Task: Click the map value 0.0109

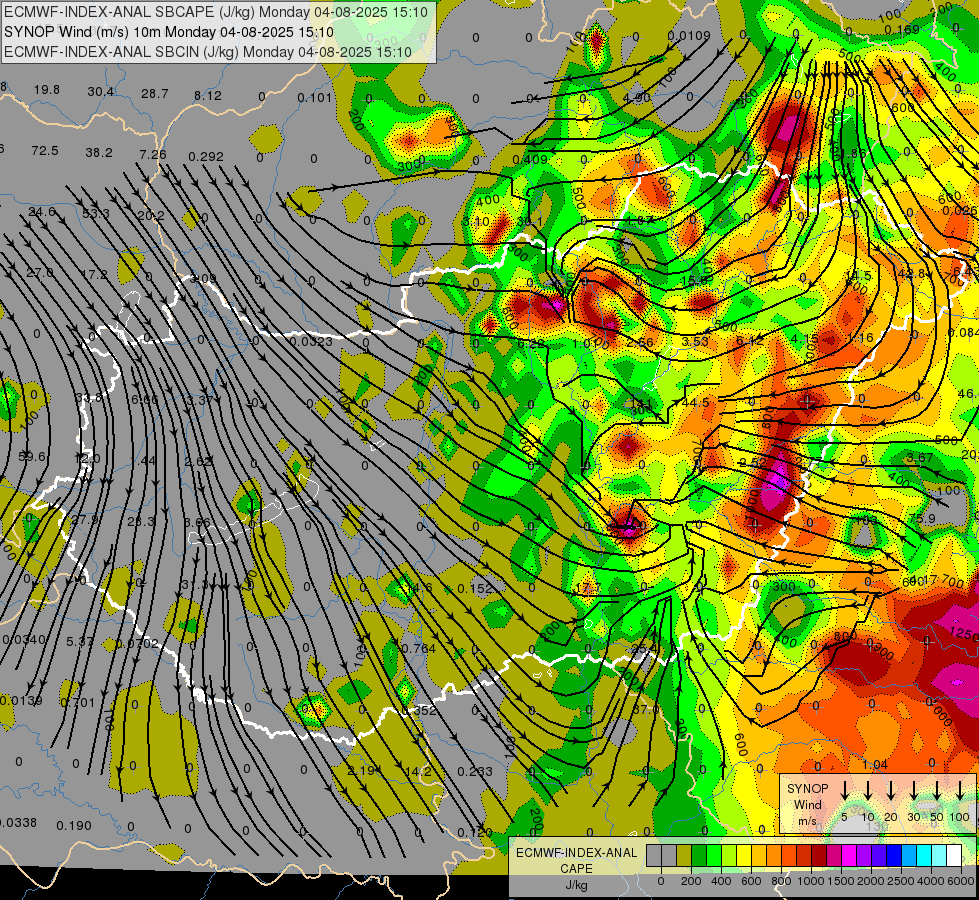Action: click(689, 36)
